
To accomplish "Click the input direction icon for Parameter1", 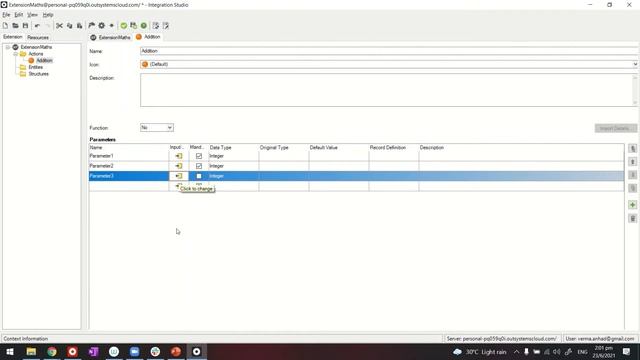I will (x=179, y=156).
